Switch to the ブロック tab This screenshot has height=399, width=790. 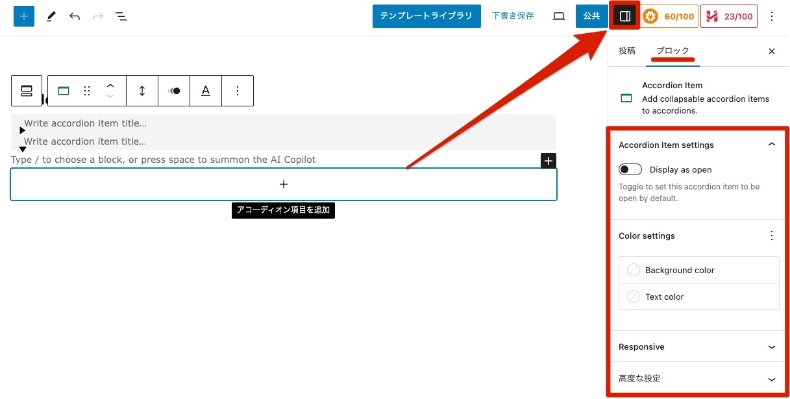[673, 51]
